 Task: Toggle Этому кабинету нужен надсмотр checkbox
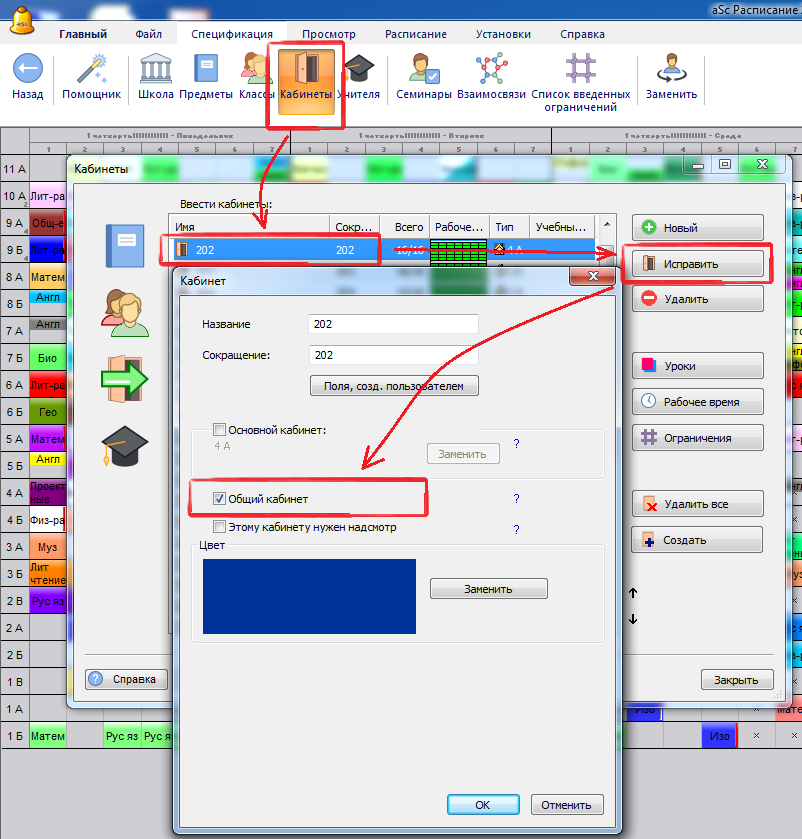click(220, 527)
